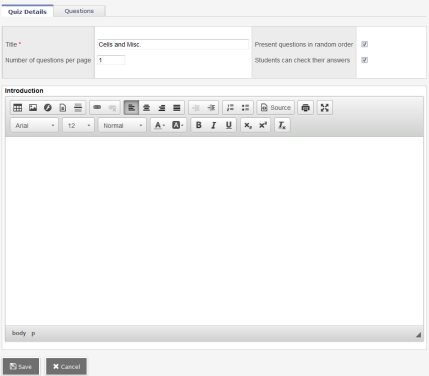Image resolution: width=429 pixels, height=376 pixels.
Task: Apply underline formatting
Action: pos(229,125)
